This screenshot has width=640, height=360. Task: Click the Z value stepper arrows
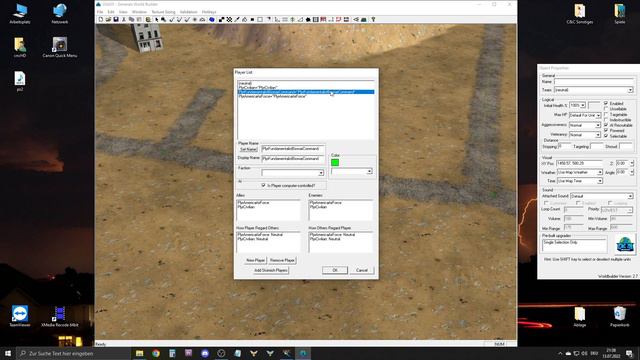point(632,163)
